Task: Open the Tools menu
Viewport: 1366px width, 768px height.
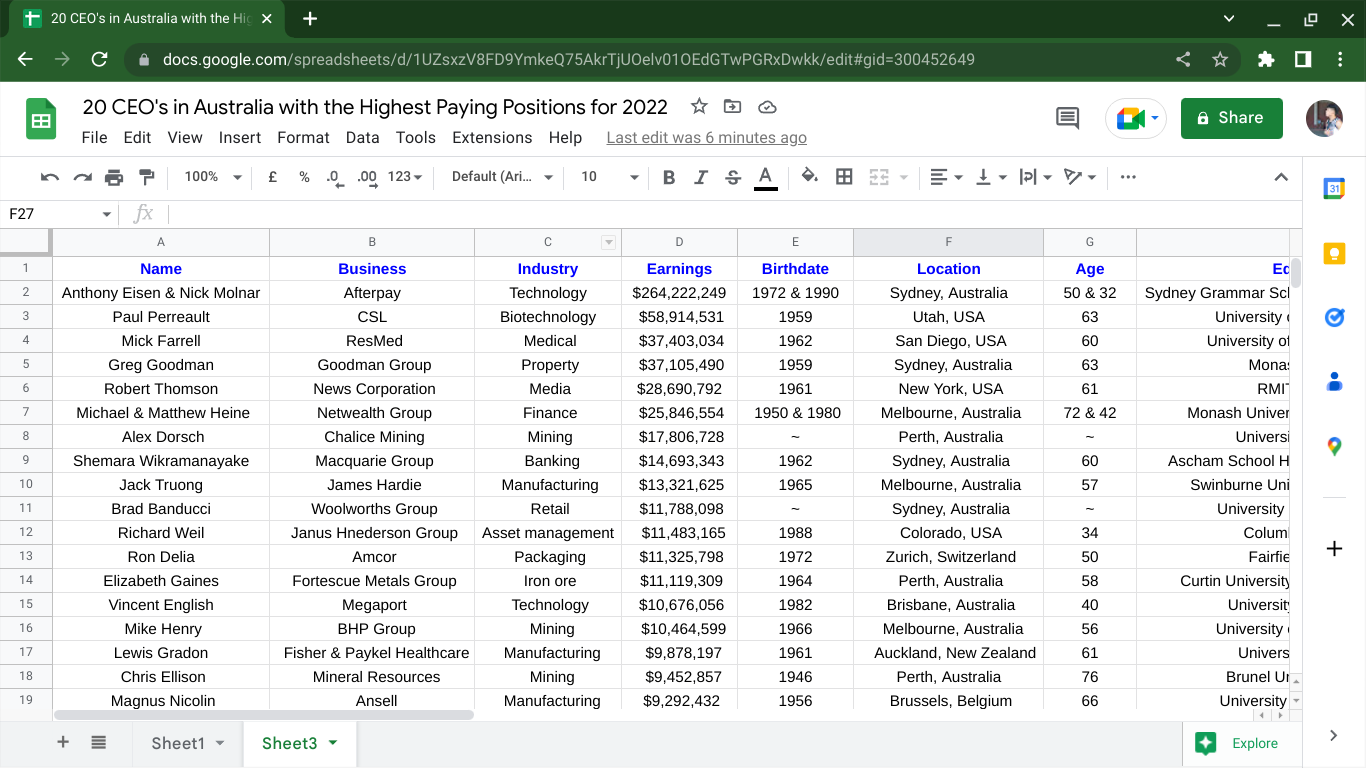Action: pos(416,138)
